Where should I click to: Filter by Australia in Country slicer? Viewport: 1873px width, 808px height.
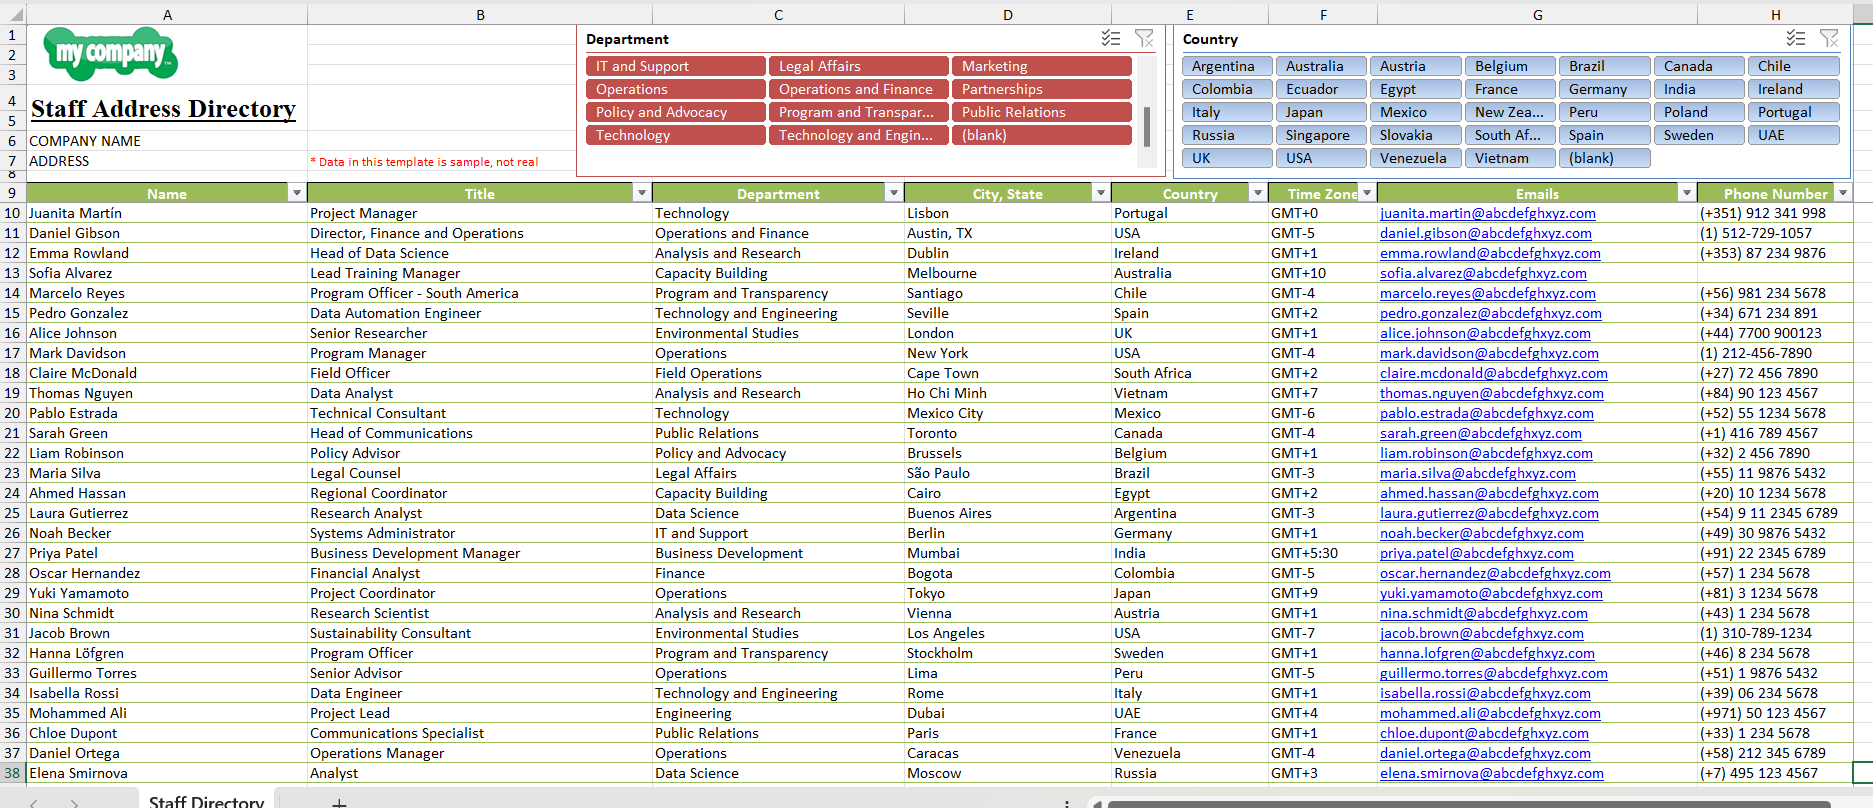coord(1321,66)
